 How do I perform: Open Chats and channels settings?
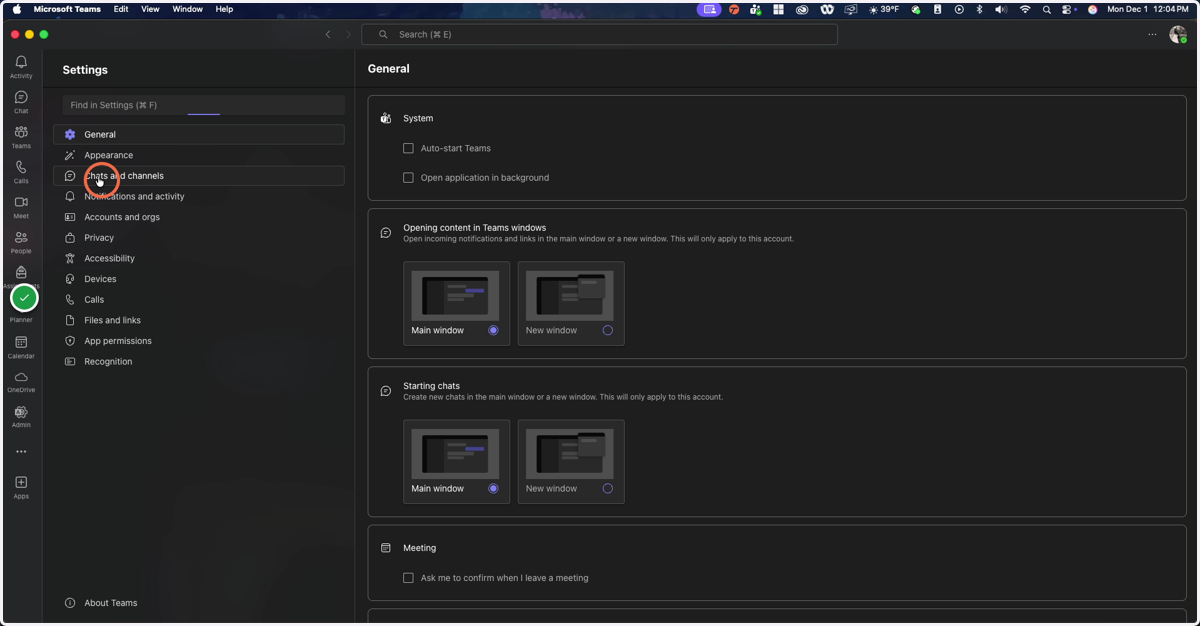[x=199, y=176]
